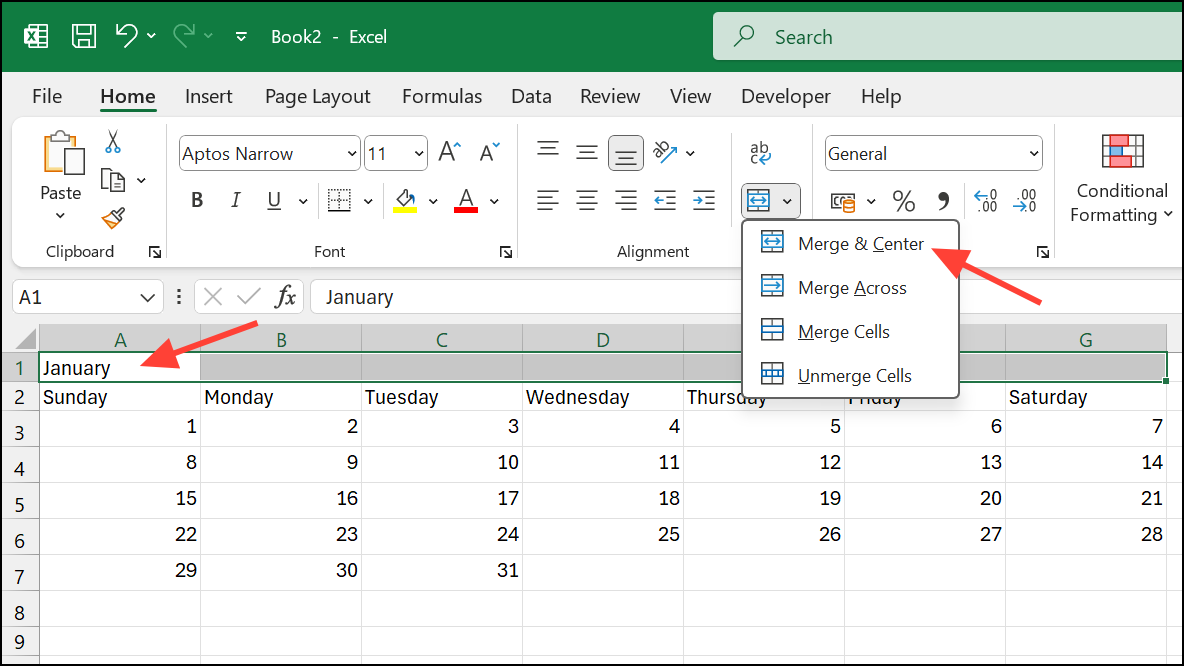This screenshot has width=1184, height=666.
Task: Toggle Bold formatting
Action: point(197,201)
